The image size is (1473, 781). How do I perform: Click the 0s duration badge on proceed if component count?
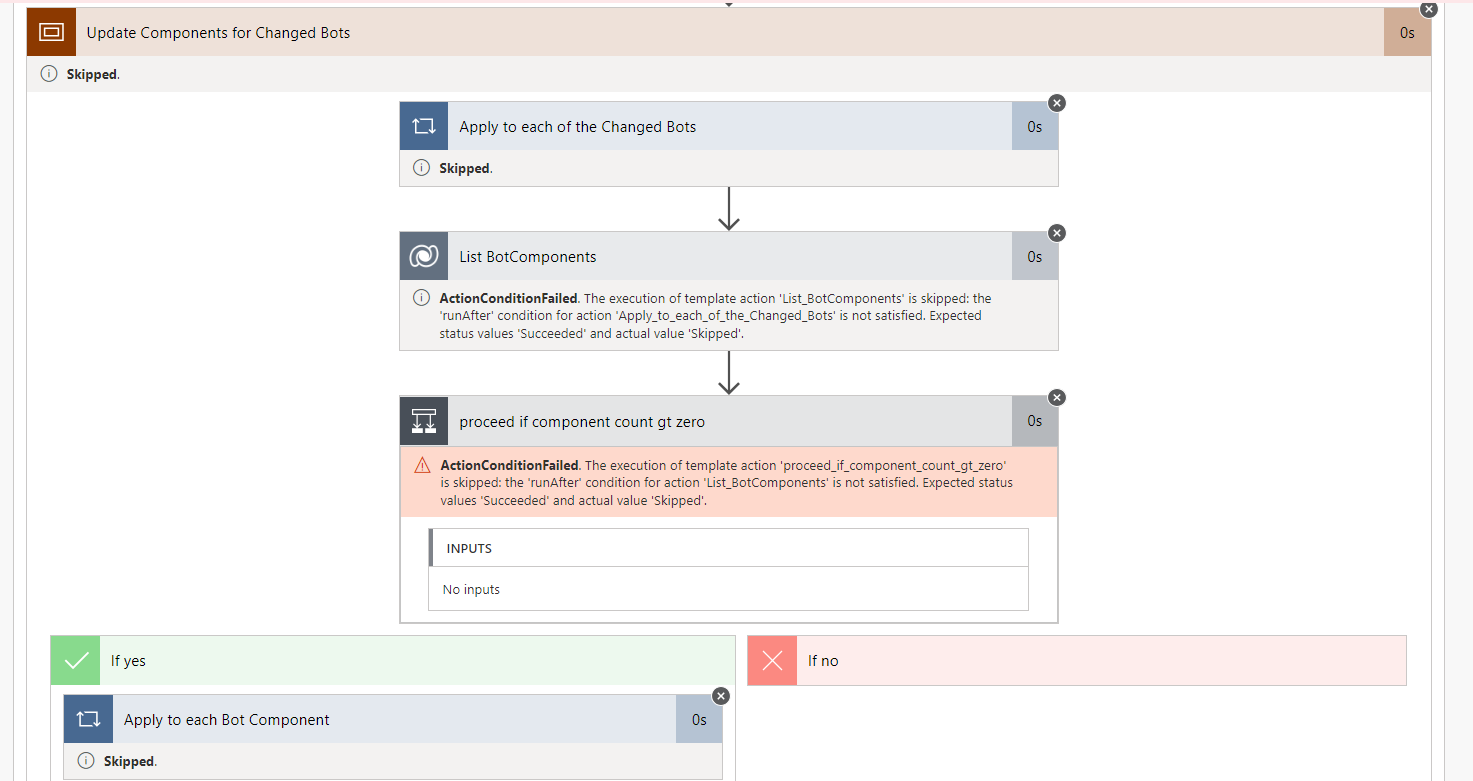tap(1034, 420)
